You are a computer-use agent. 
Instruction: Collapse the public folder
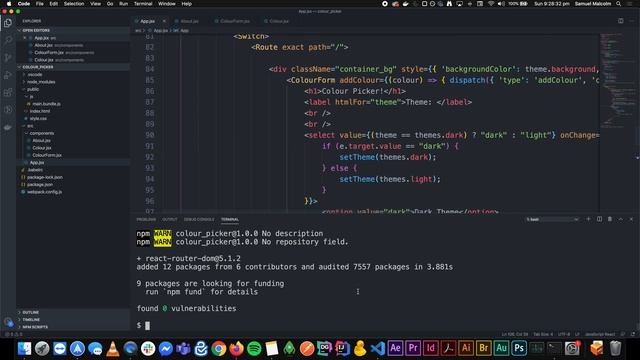(33, 89)
